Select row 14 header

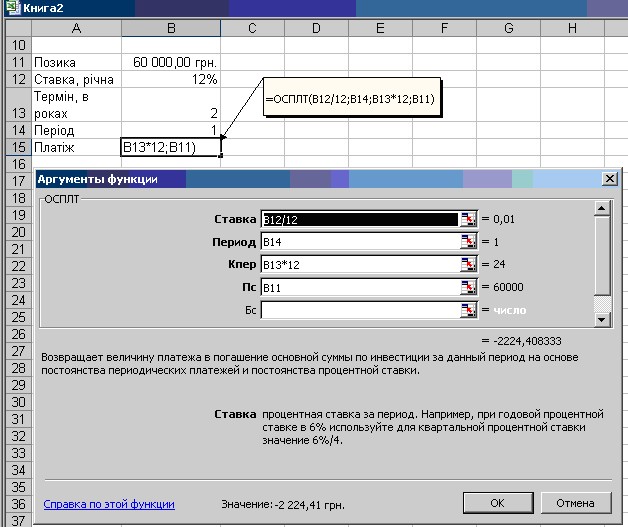pyautogui.click(x=18, y=130)
